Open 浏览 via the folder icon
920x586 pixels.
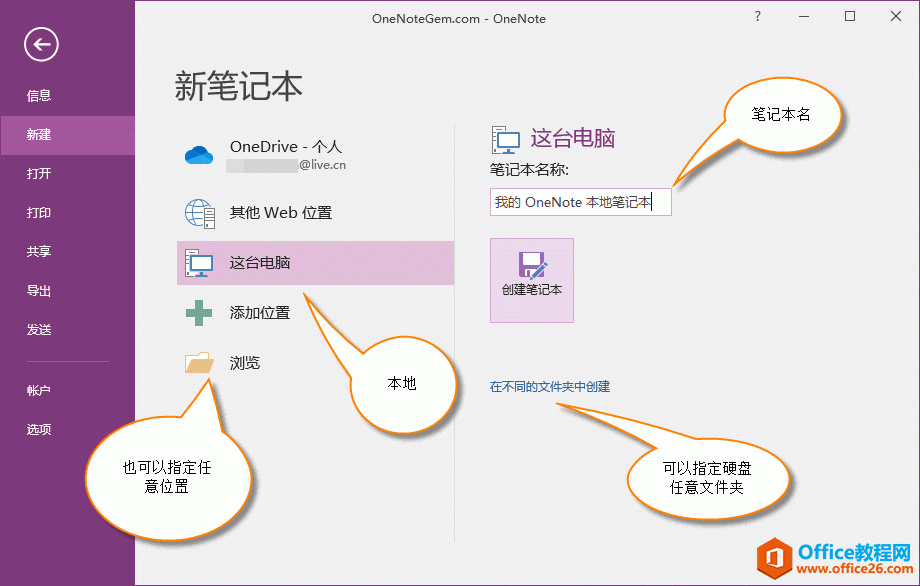[x=198, y=362]
